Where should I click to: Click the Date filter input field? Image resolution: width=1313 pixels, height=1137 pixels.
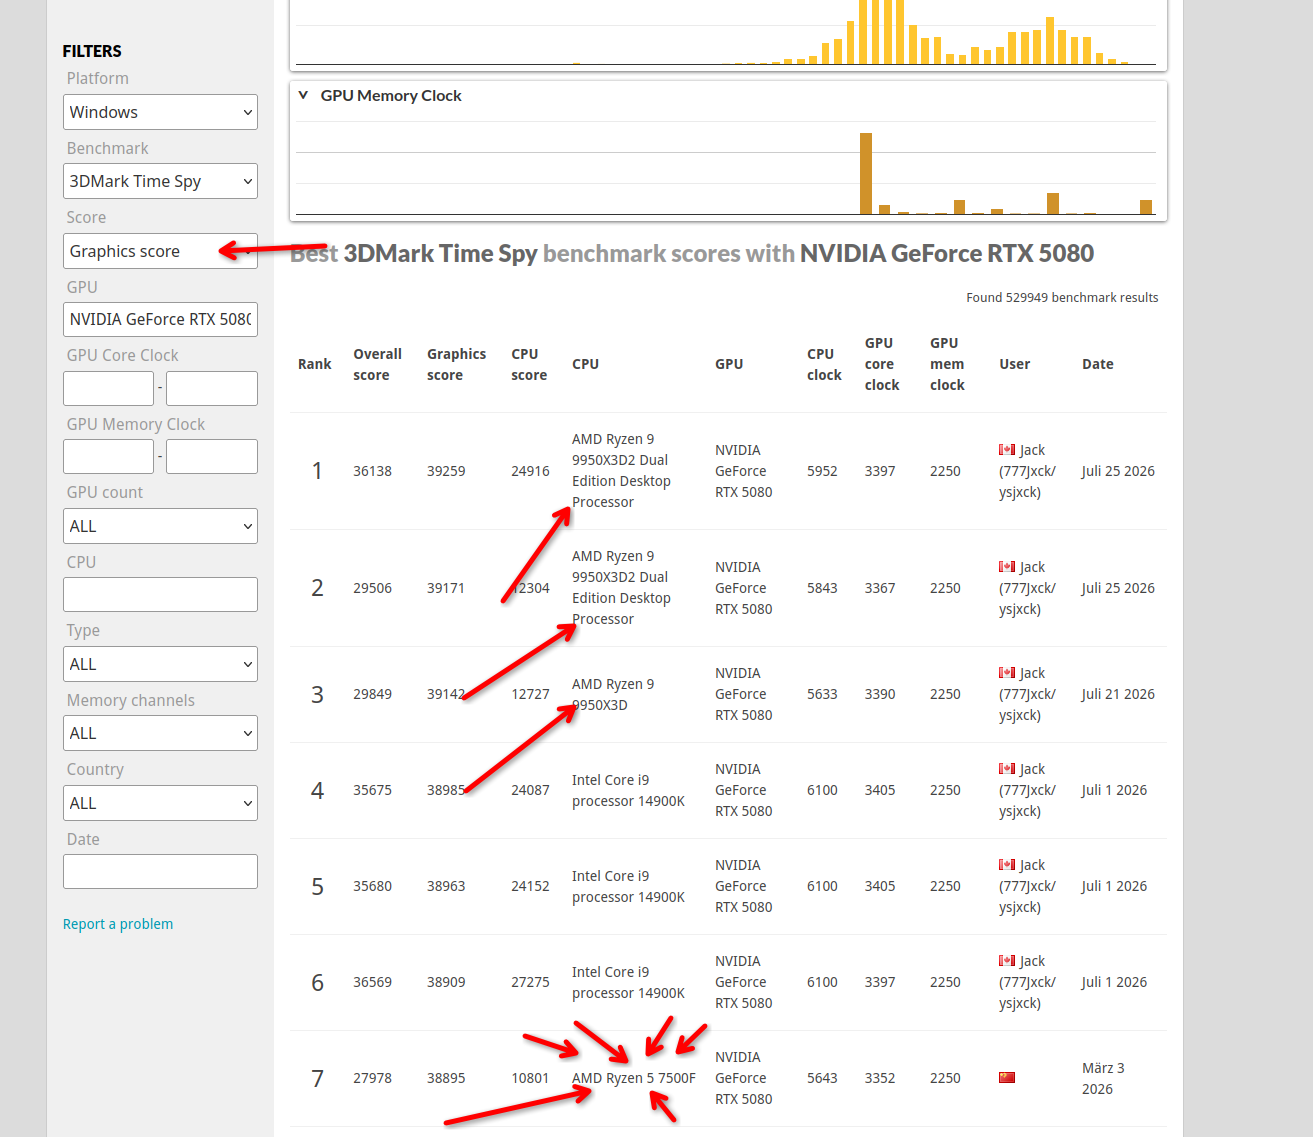(x=160, y=871)
